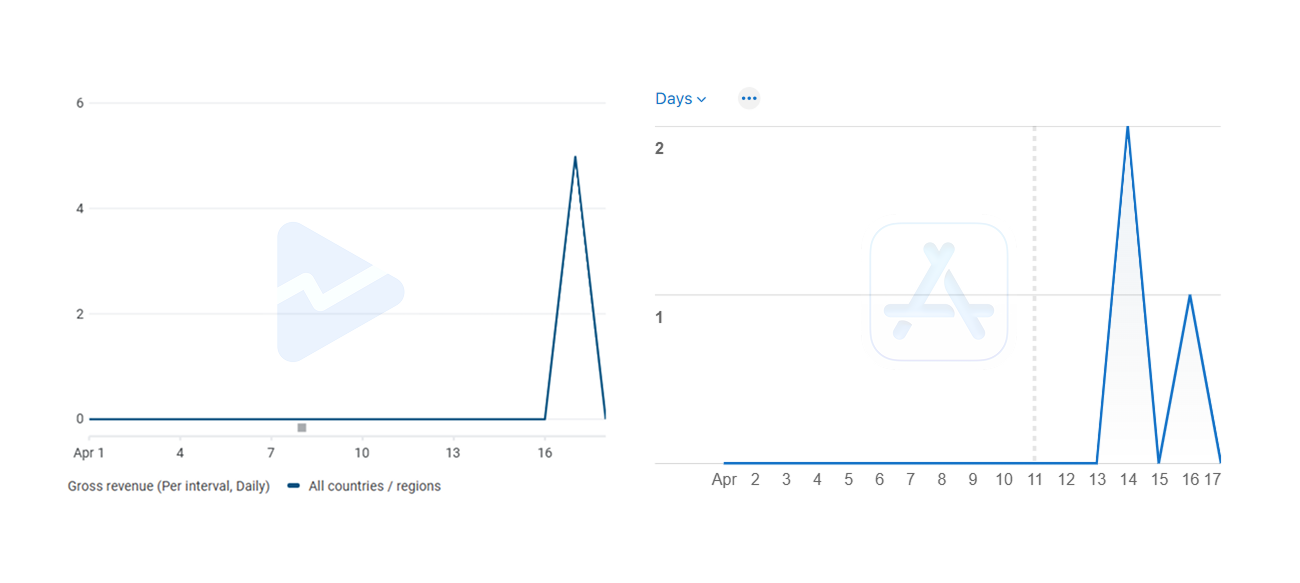The image size is (1300, 583).
Task: Click the Play Console play-arrow watermark logo
Action: 340,290
